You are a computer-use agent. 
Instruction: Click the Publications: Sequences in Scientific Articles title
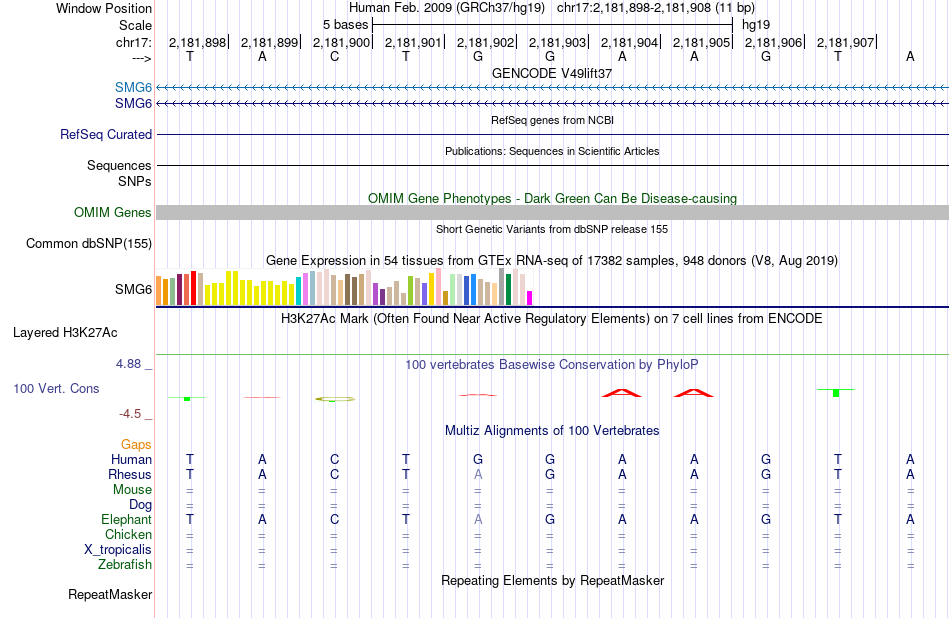click(x=552, y=151)
